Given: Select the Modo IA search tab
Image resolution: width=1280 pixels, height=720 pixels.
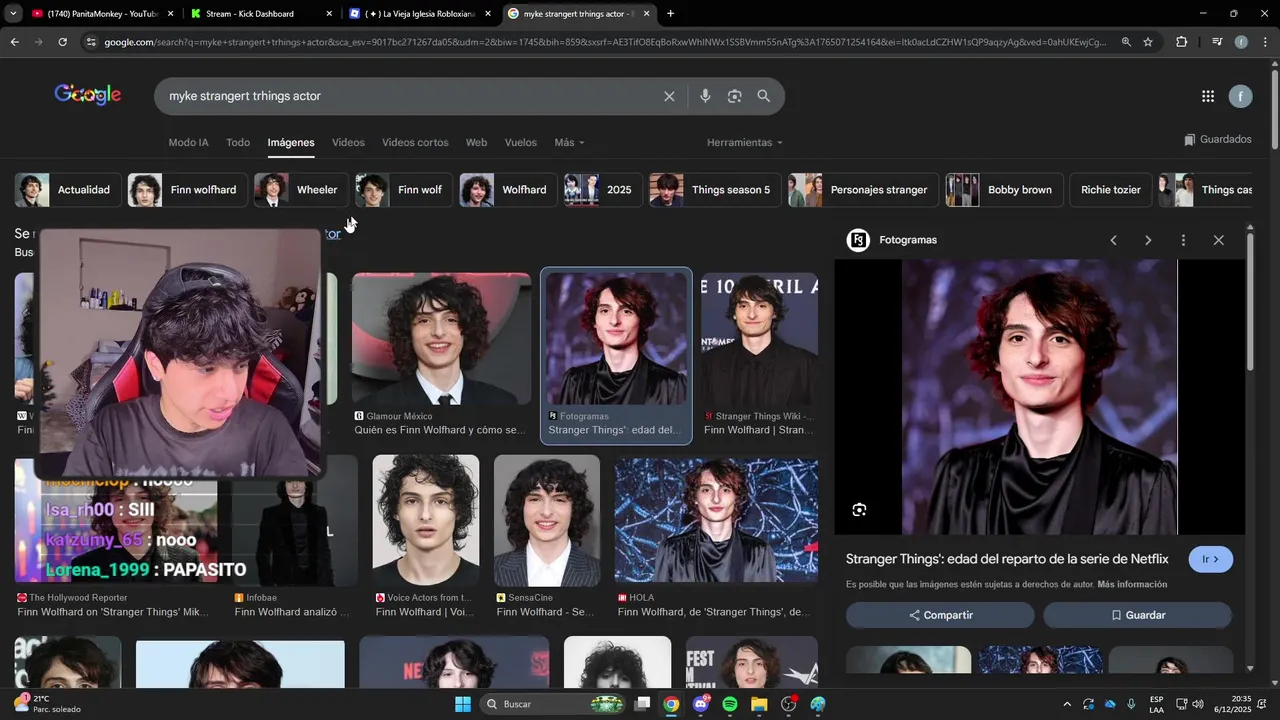Looking at the screenshot, I should click(x=188, y=143).
